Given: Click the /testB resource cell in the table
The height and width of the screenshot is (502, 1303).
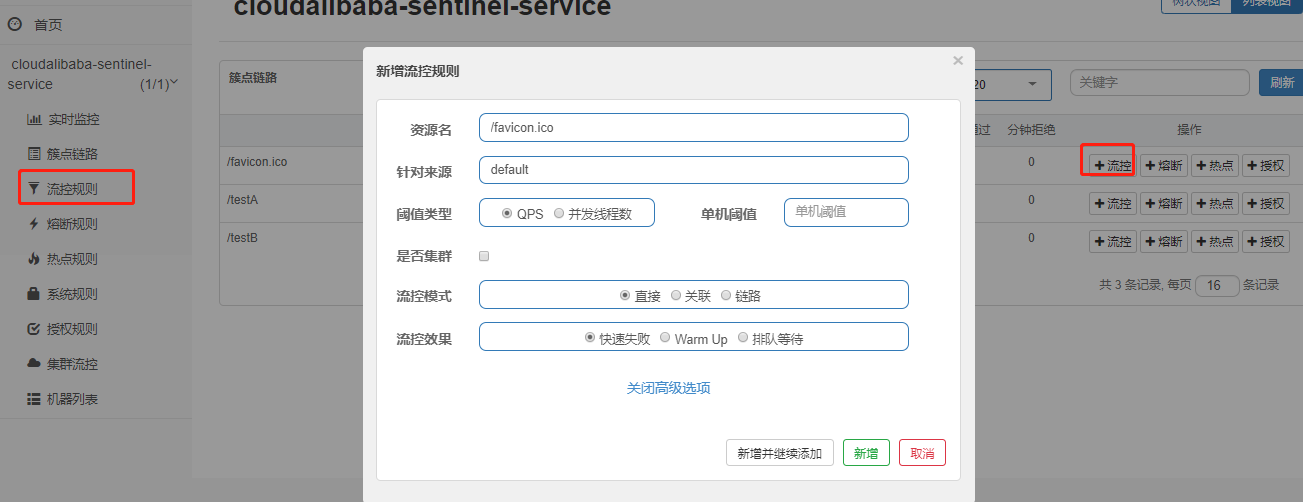Looking at the screenshot, I should point(243,238).
